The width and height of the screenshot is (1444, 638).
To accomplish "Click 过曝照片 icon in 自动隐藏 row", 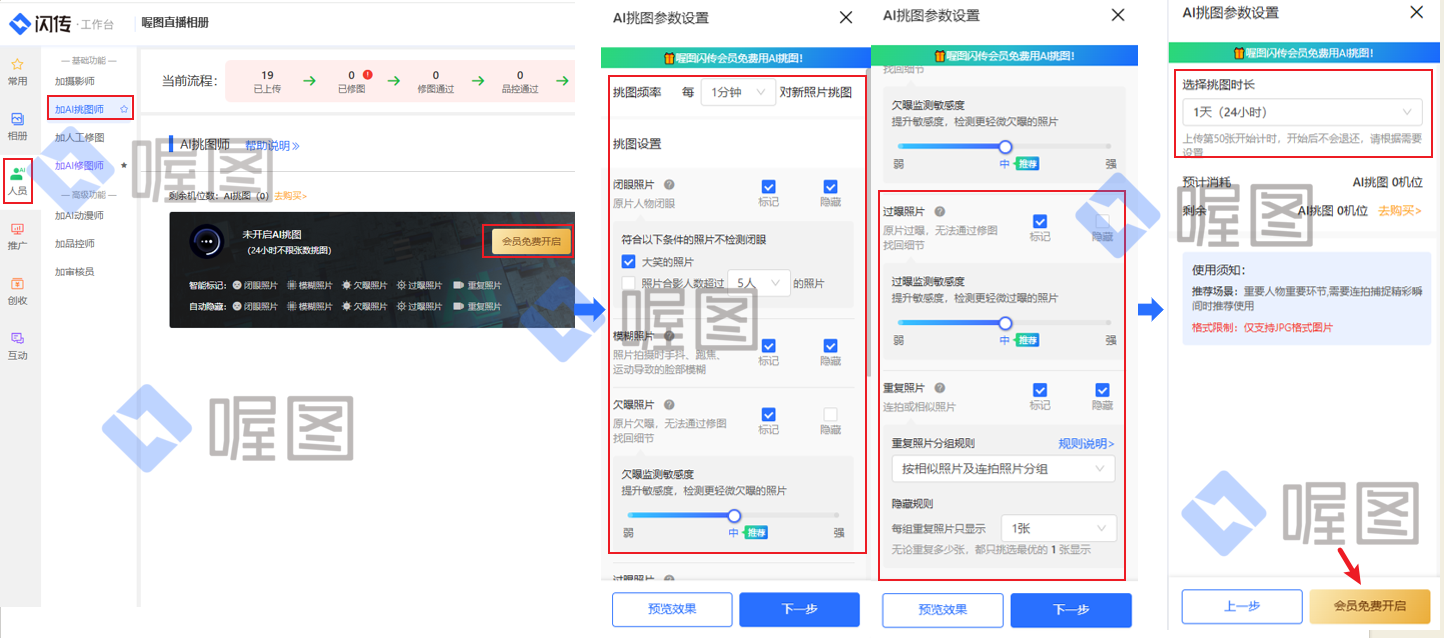I will tap(400, 306).
